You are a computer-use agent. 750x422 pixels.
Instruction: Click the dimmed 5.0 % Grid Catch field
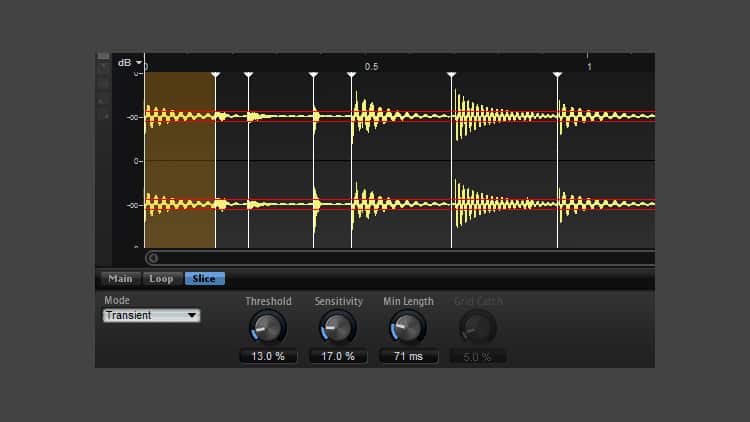pyautogui.click(x=478, y=357)
